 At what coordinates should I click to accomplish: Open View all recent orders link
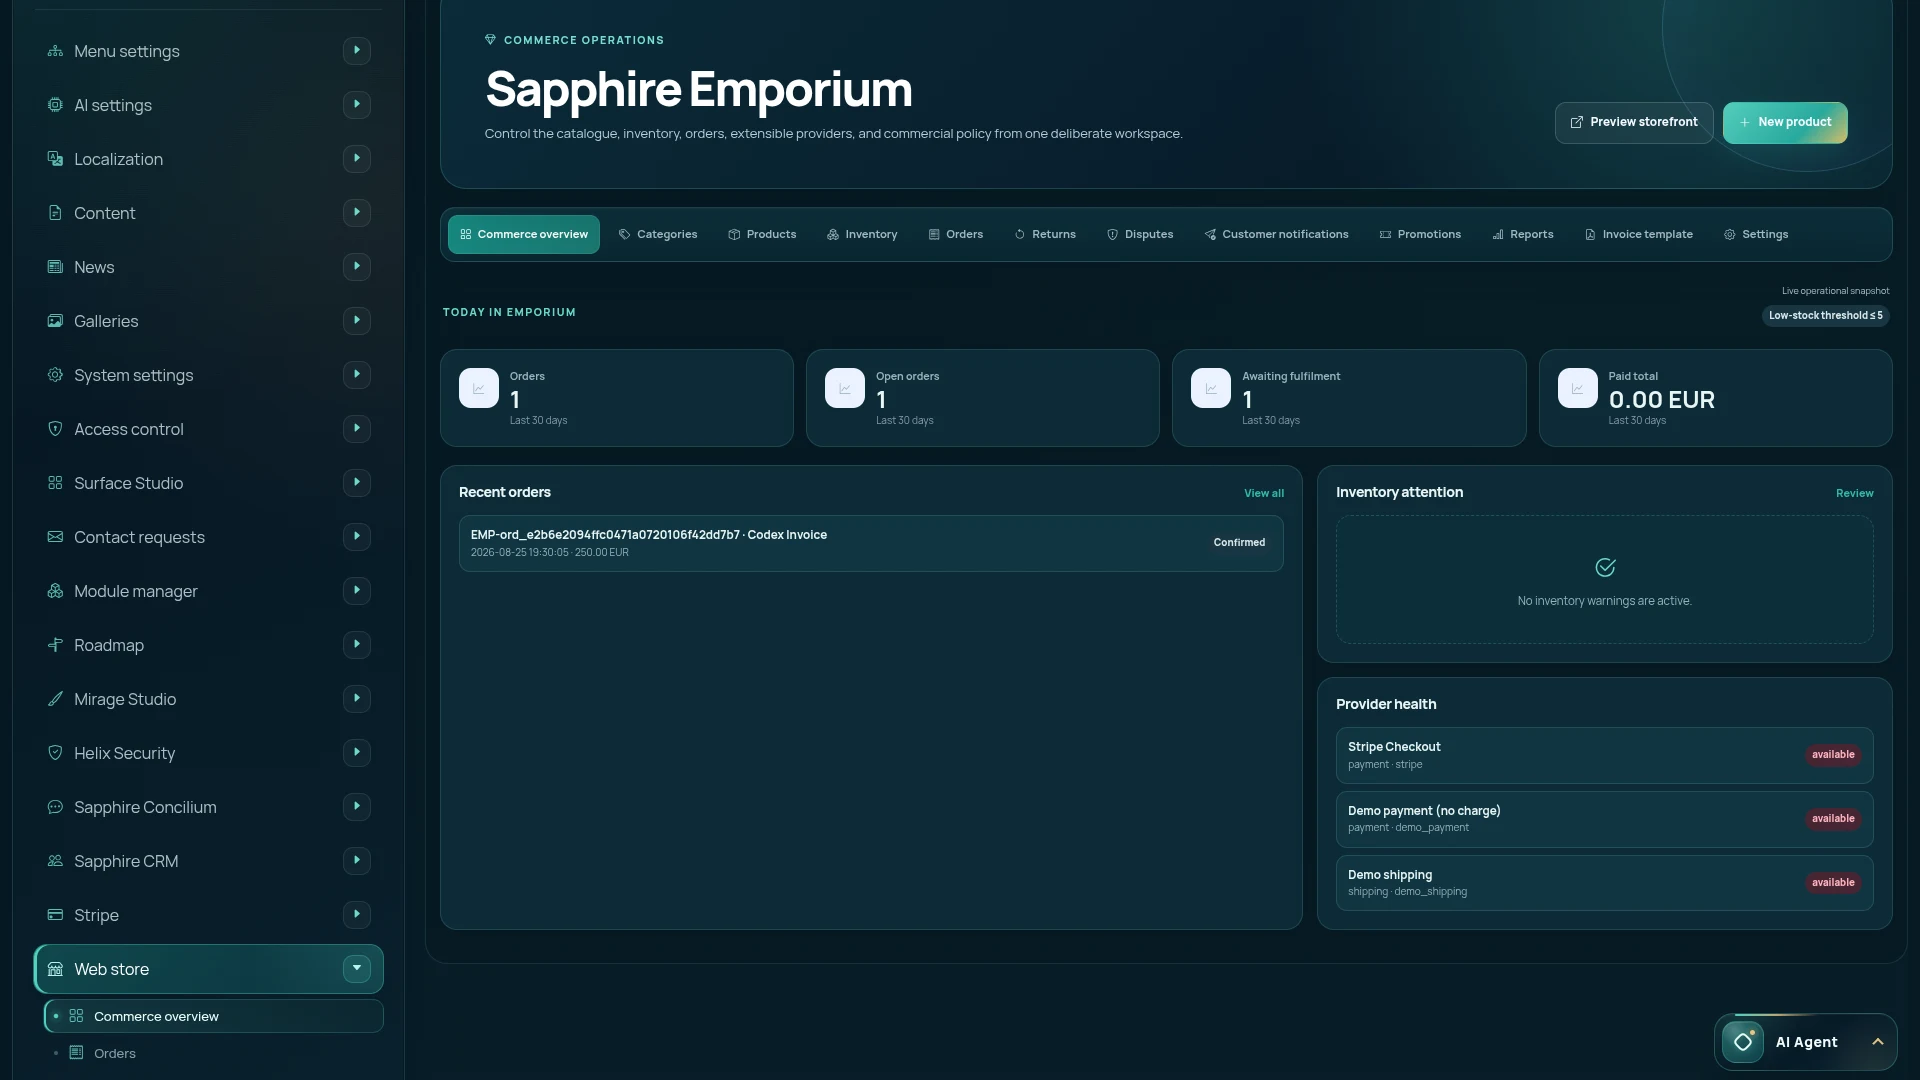pos(1264,493)
